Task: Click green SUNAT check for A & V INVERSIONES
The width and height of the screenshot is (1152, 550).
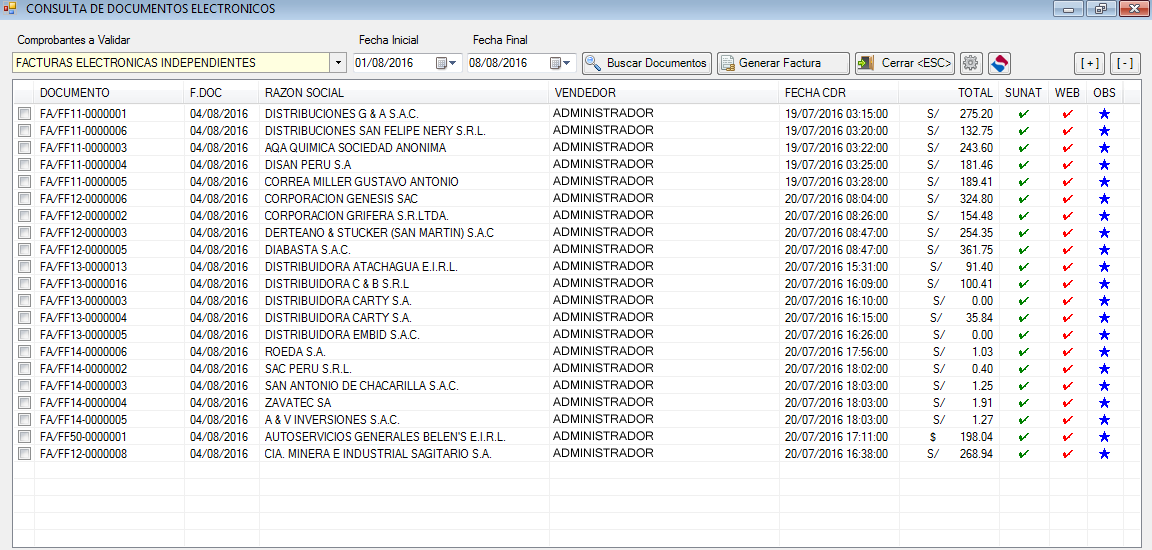Action: 1023,420
